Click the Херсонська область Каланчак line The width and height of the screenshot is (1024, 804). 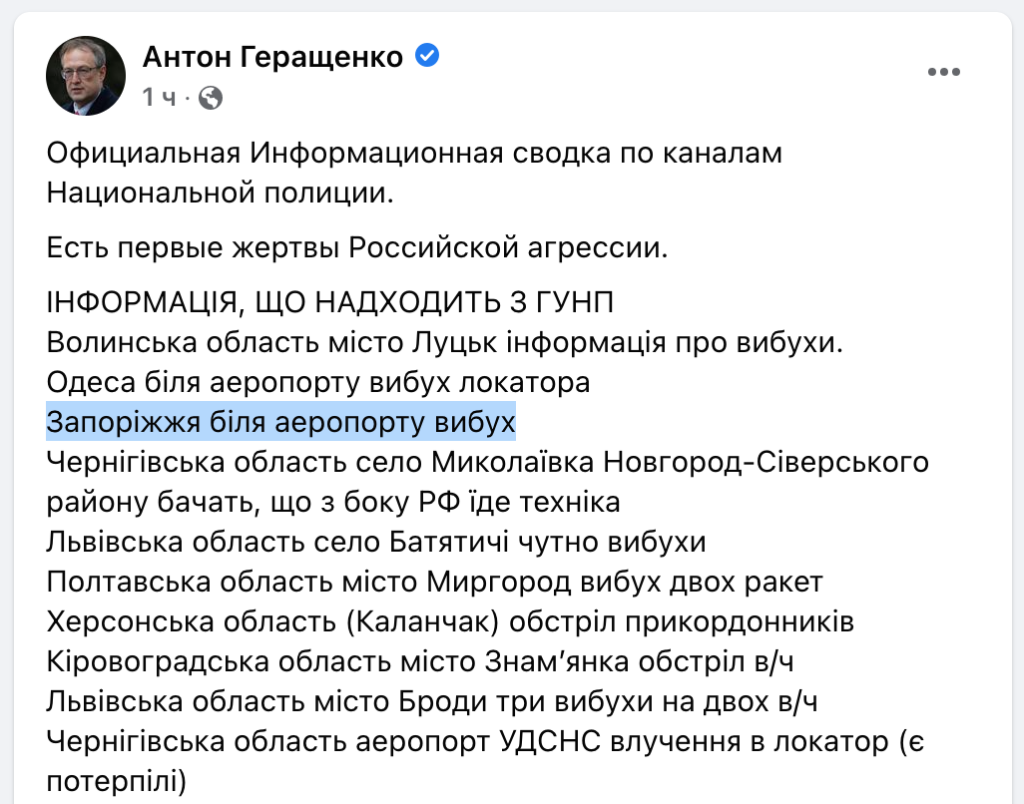click(450, 621)
